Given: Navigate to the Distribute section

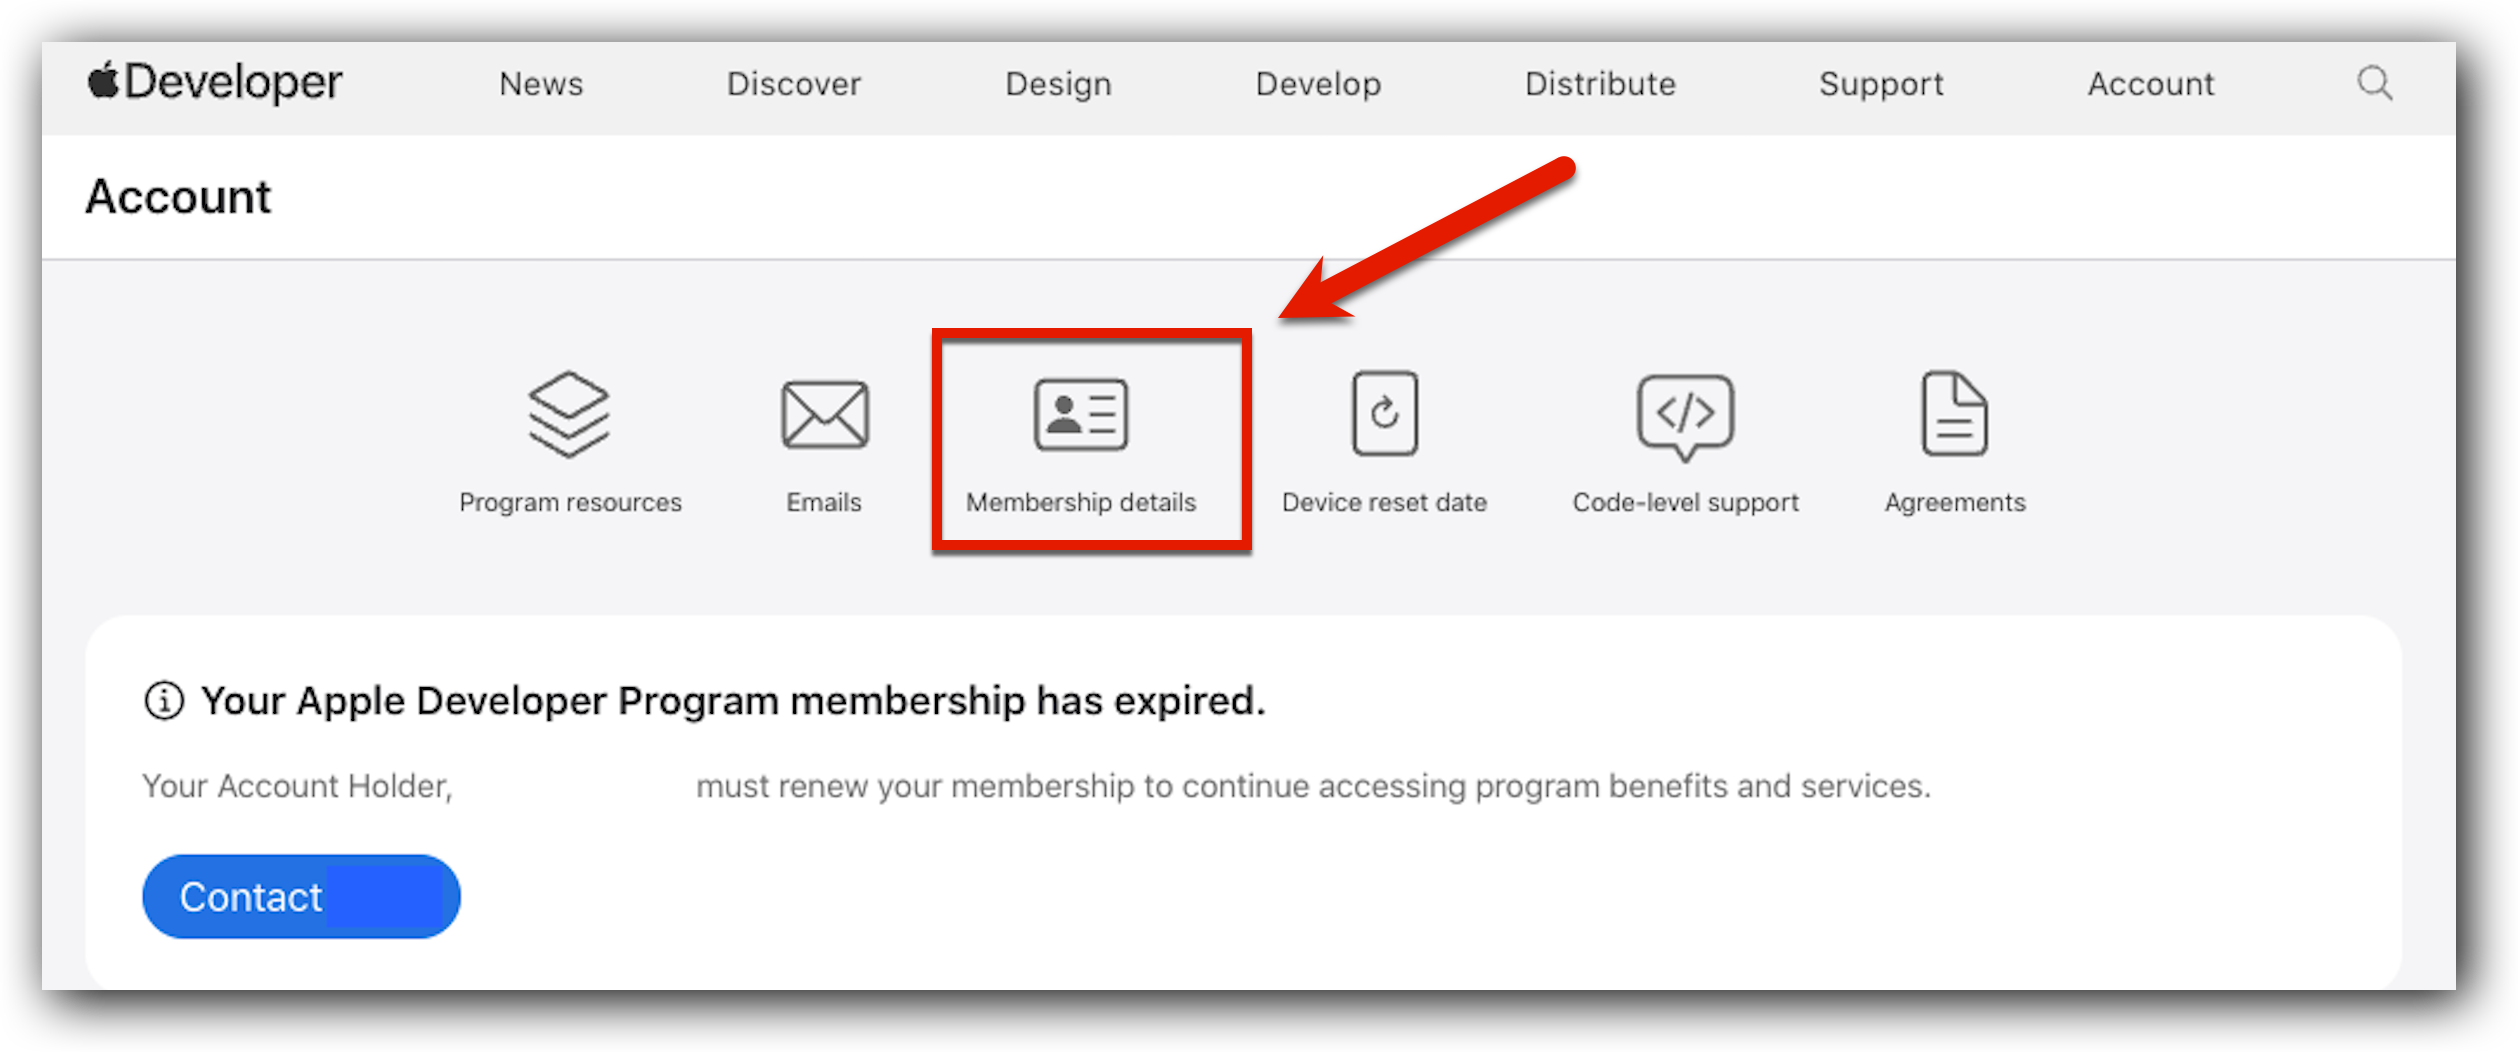Looking at the screenshot, I should [1600, 84].
